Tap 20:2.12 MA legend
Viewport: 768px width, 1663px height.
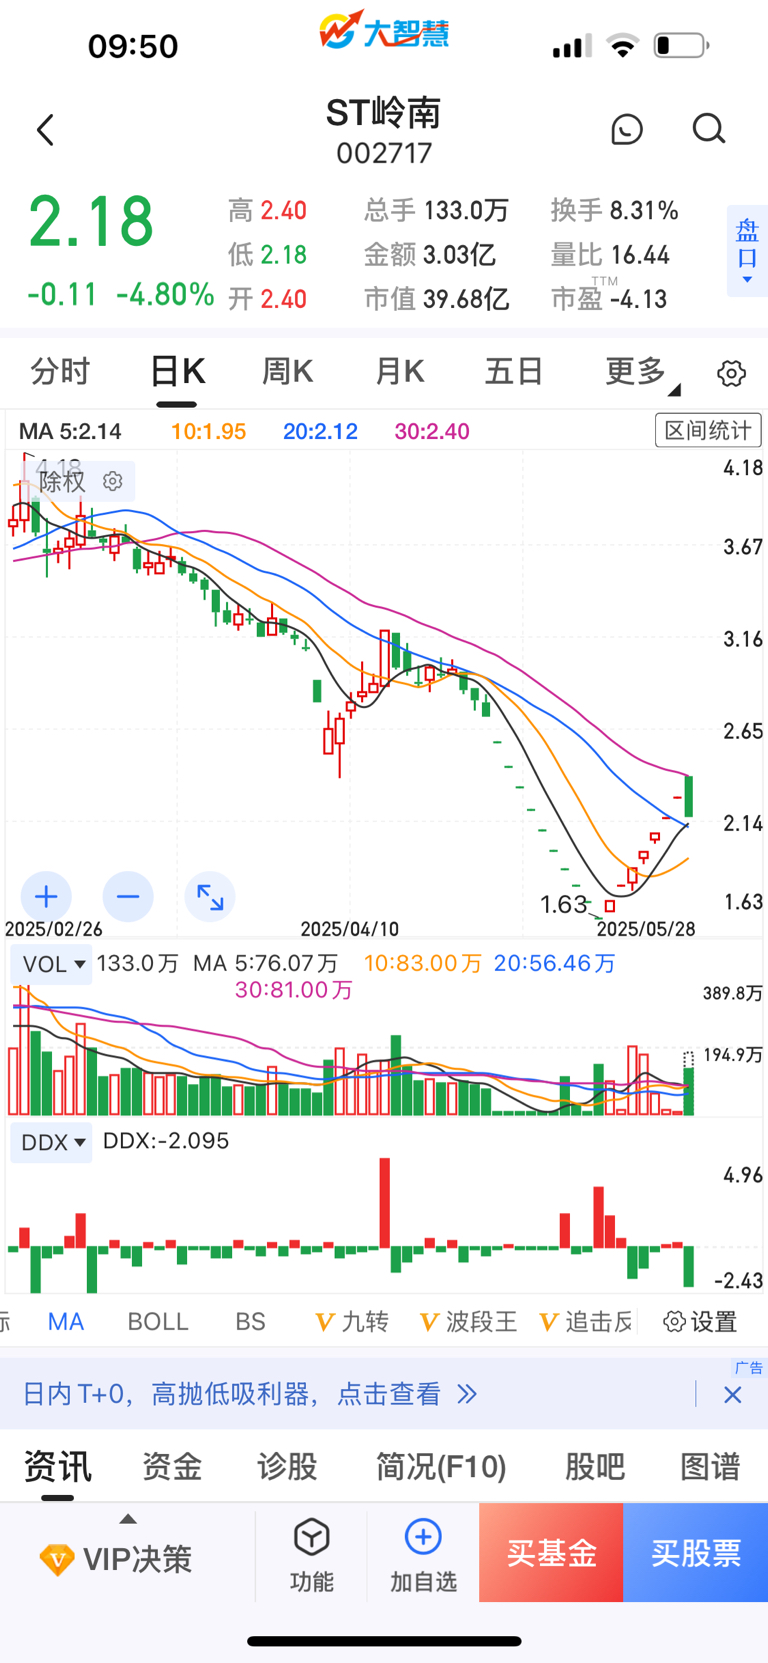click(x=320, y=431)
